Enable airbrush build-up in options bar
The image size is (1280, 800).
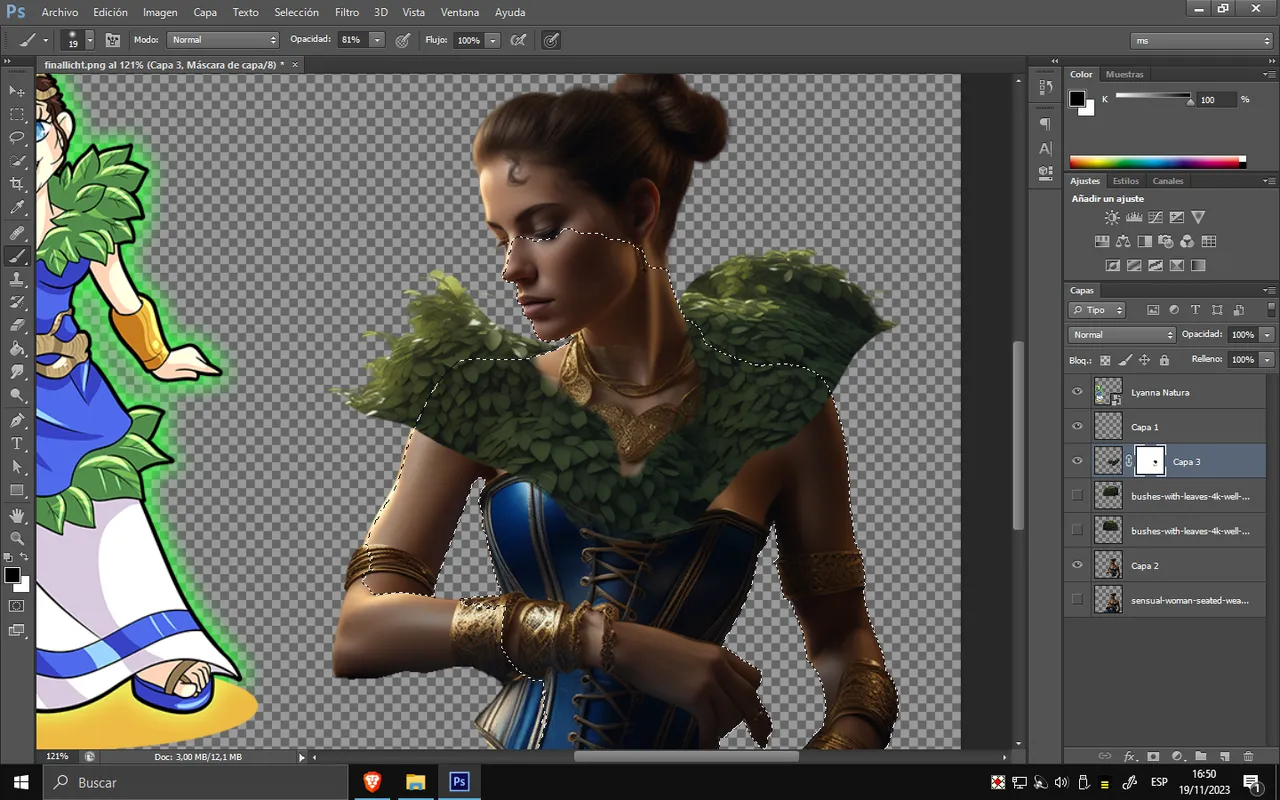pyautogui.click(x=519, y=40)
